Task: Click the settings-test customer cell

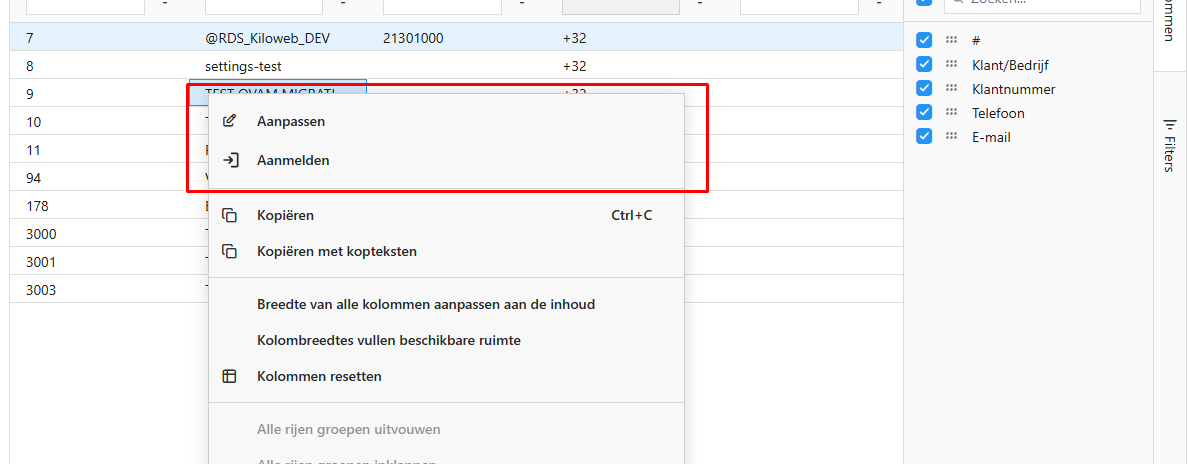Action: pyautogui.click(x=243, y=66)
